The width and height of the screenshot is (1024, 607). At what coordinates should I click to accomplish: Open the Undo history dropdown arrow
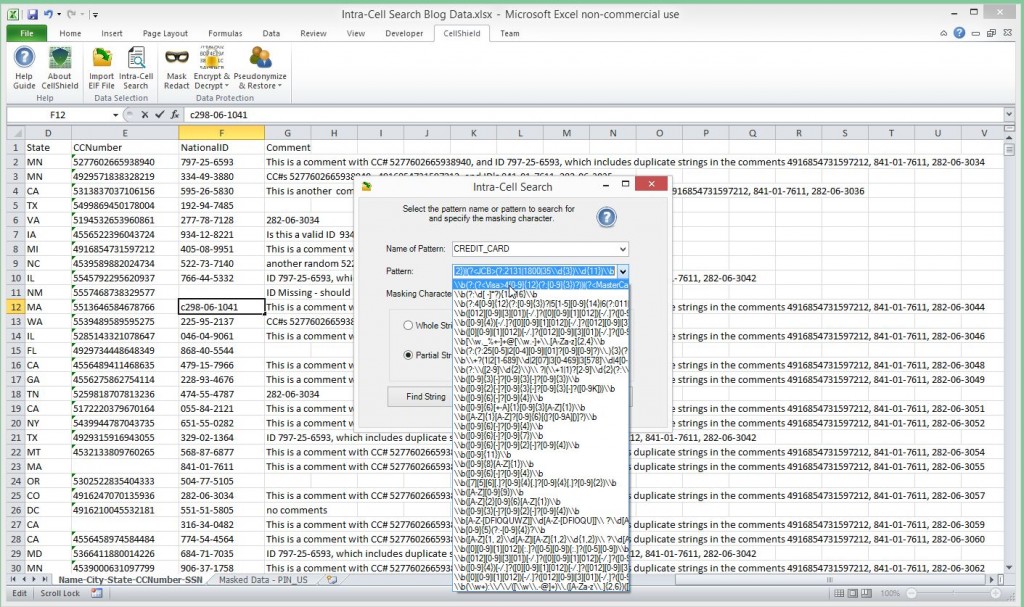point(58,14)
